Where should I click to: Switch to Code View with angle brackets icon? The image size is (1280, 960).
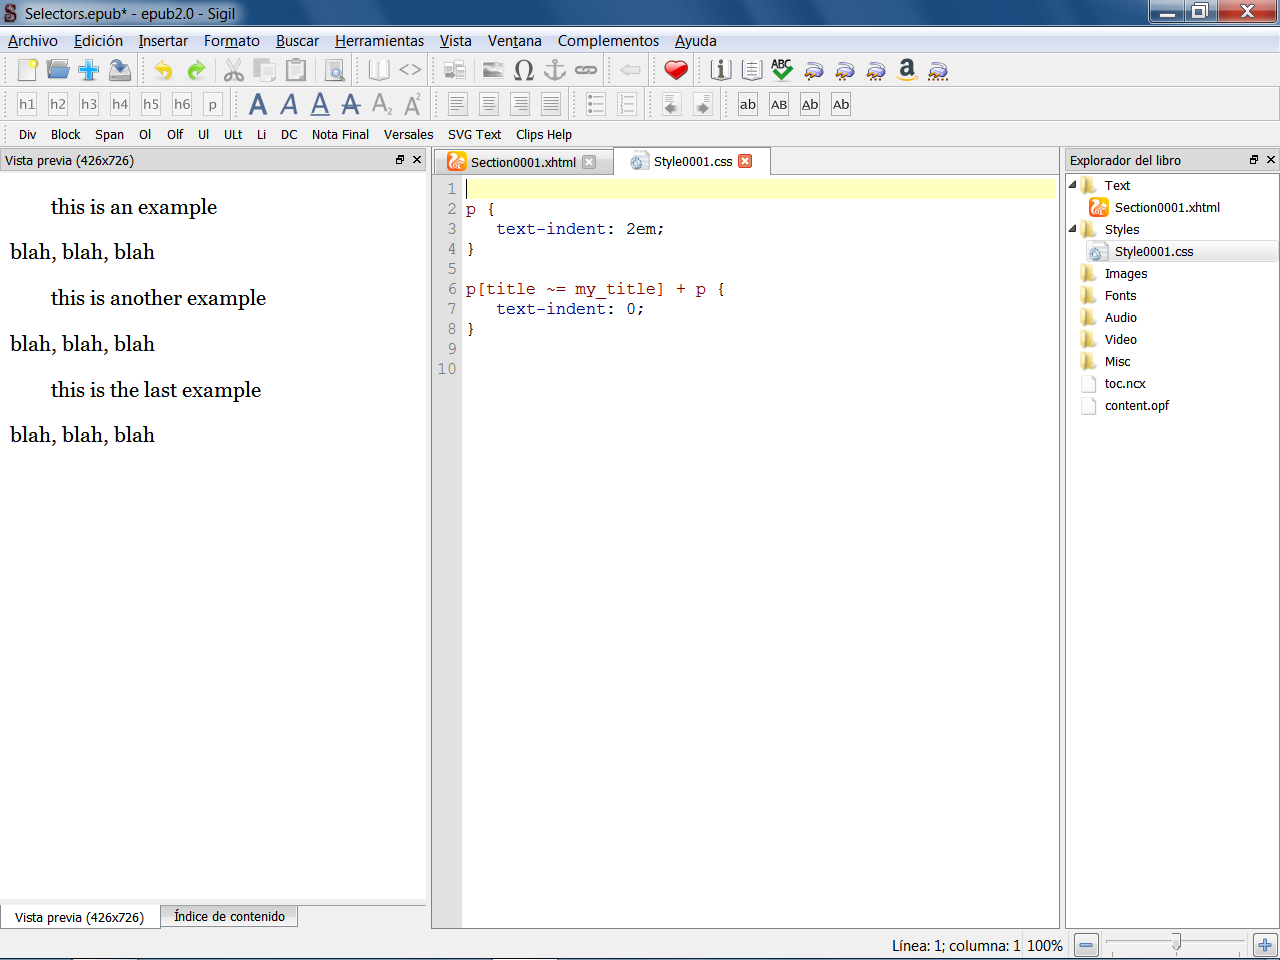[x=410, y=70]
